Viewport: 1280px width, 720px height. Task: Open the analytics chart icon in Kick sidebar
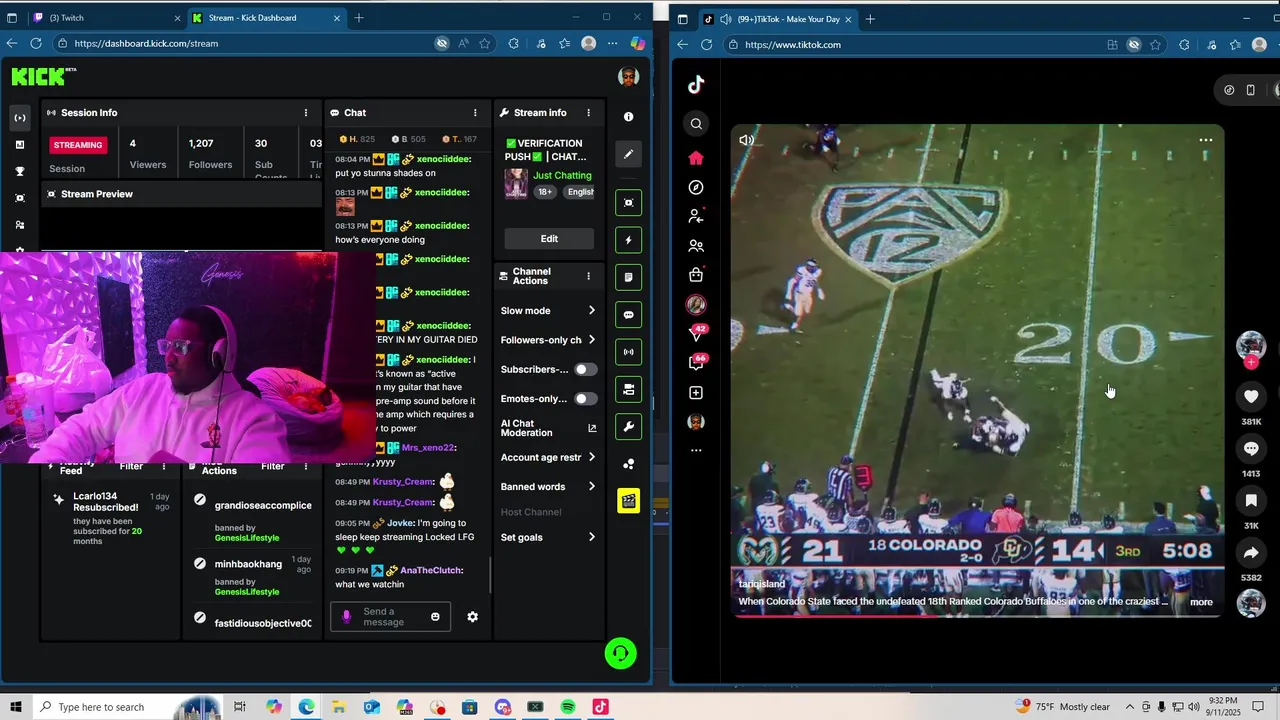click(19, 144)
